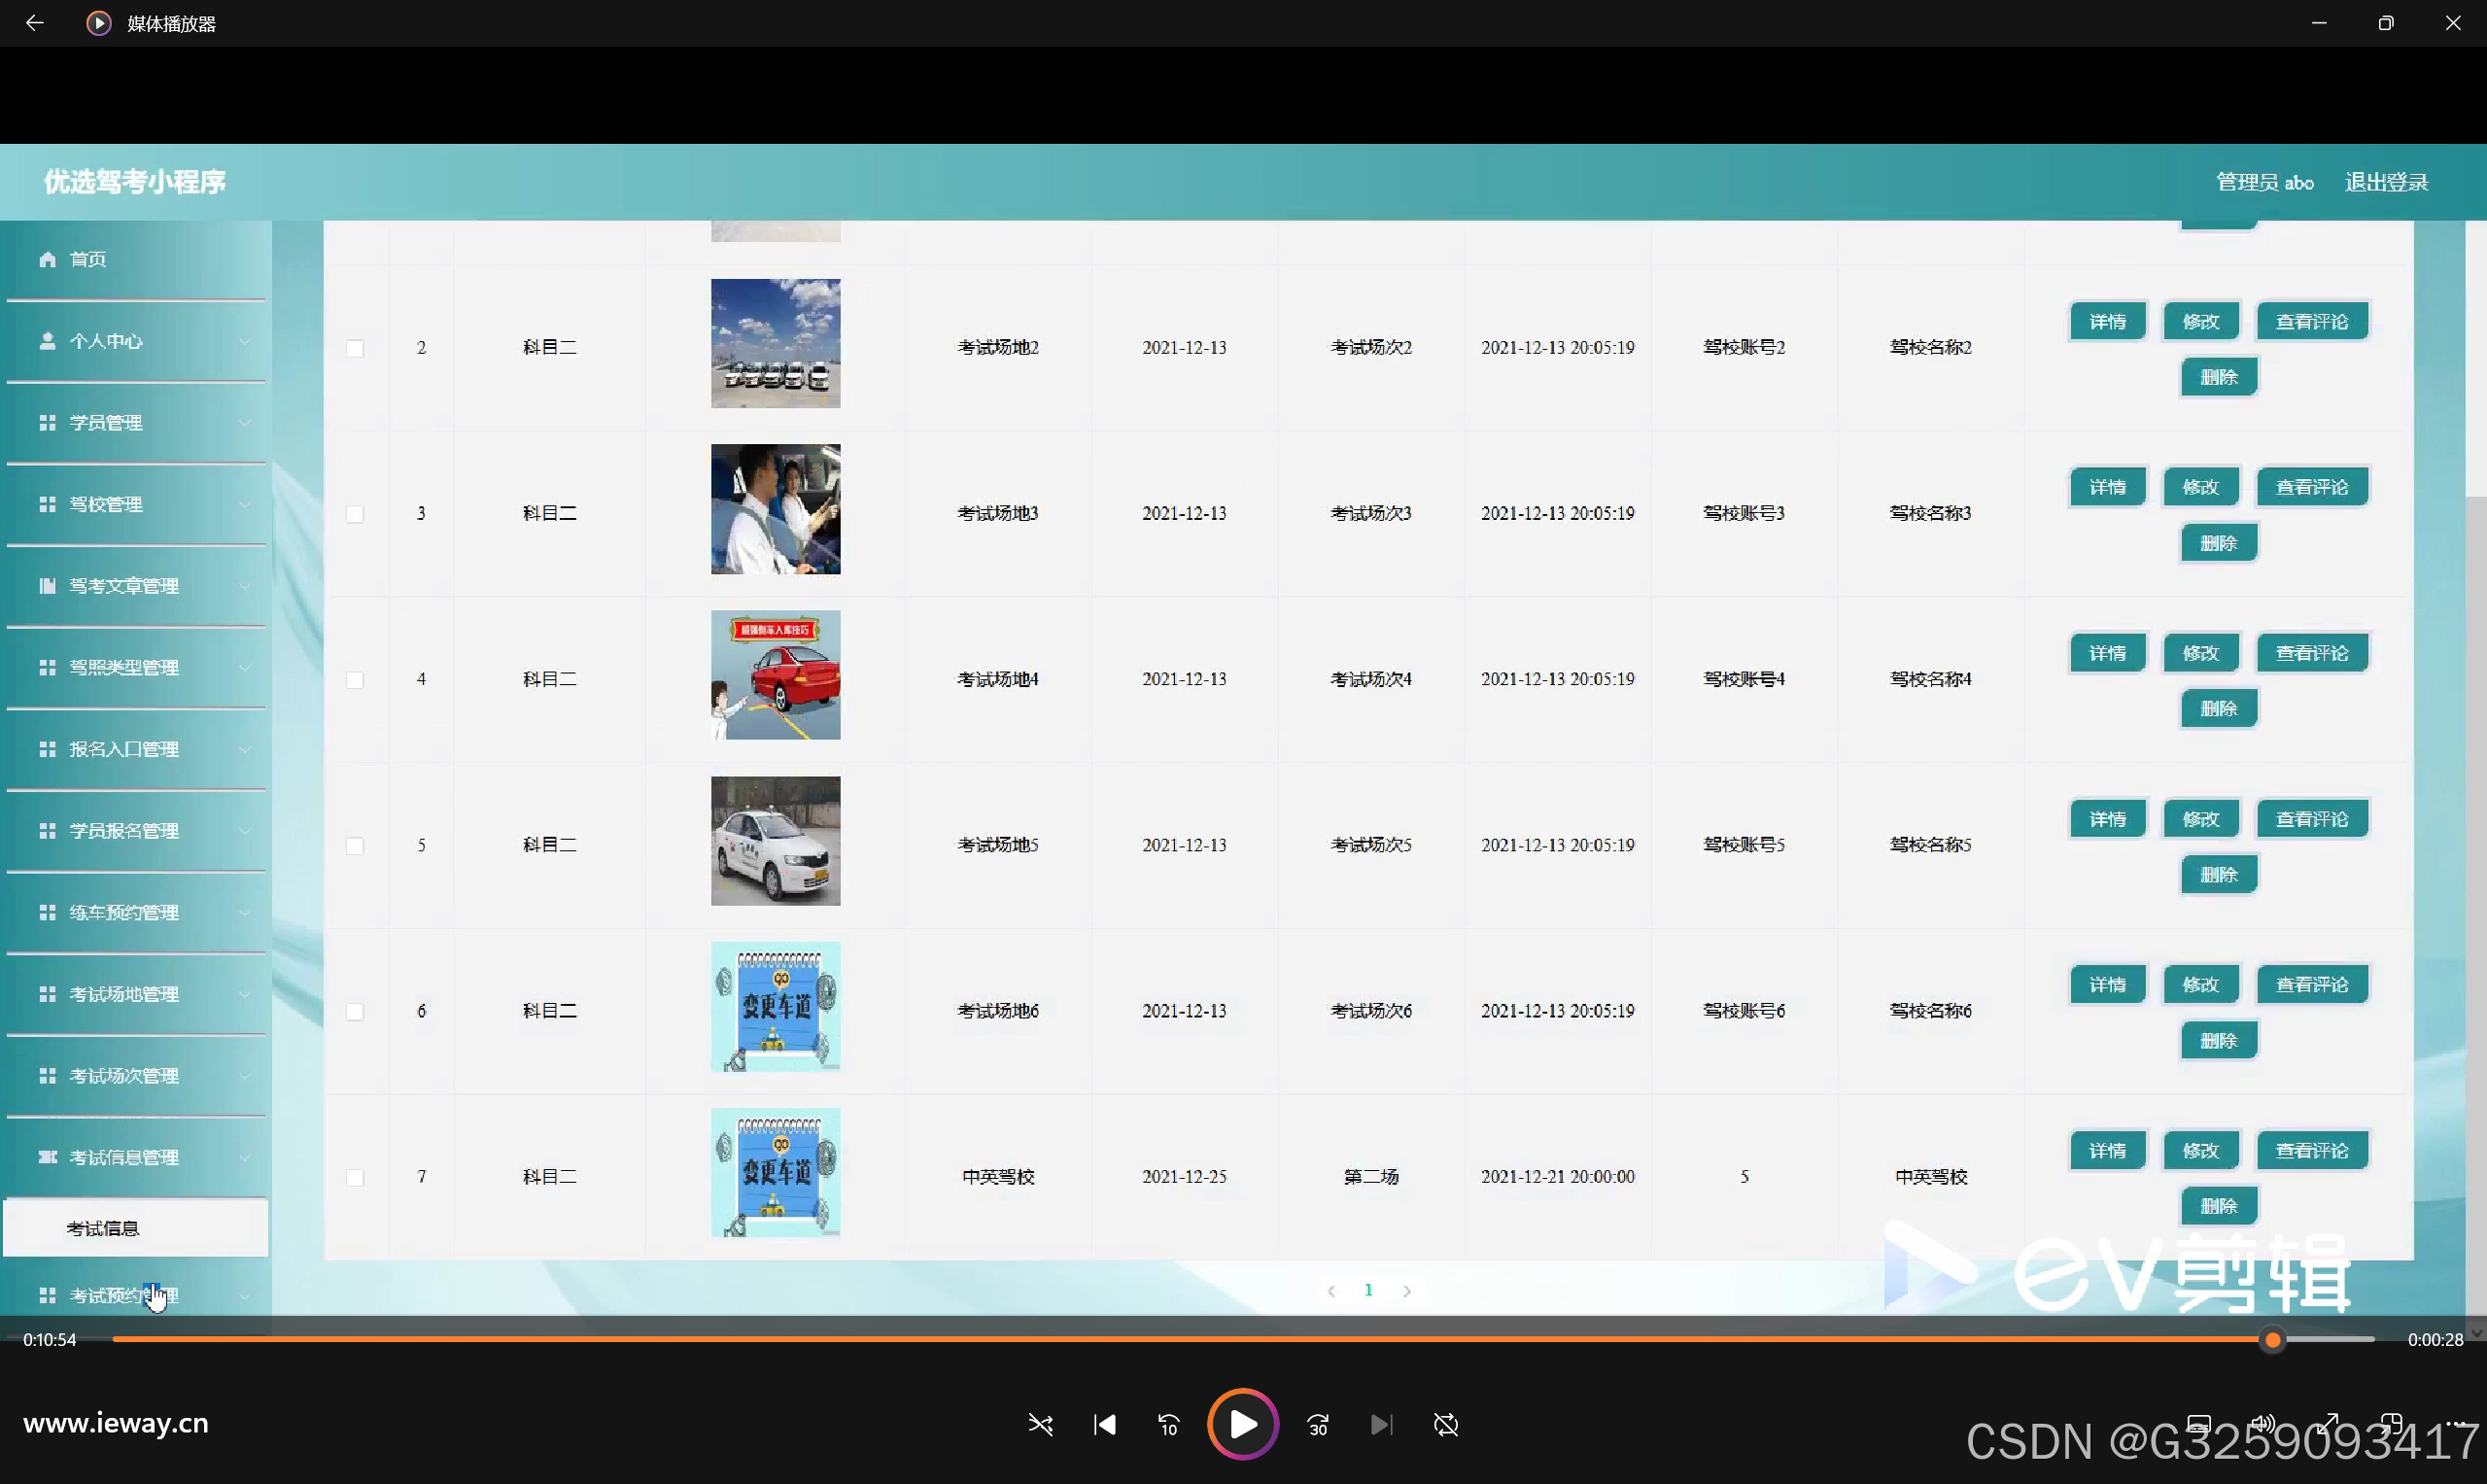Expand the 驾考文章管理 menu chevron

click(x=244, y=586)
